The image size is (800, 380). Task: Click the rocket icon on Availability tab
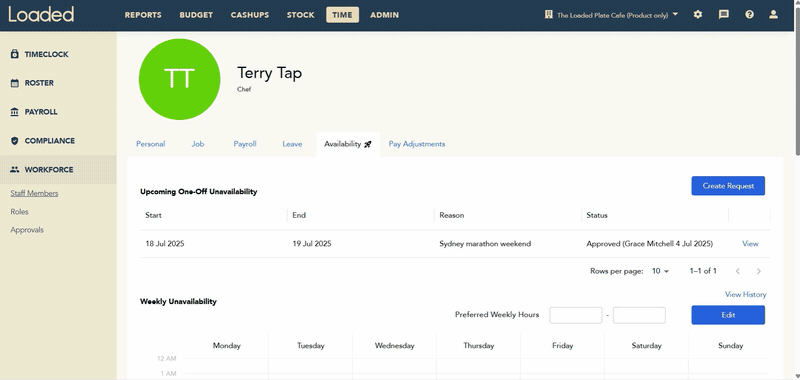pos(368,144)
